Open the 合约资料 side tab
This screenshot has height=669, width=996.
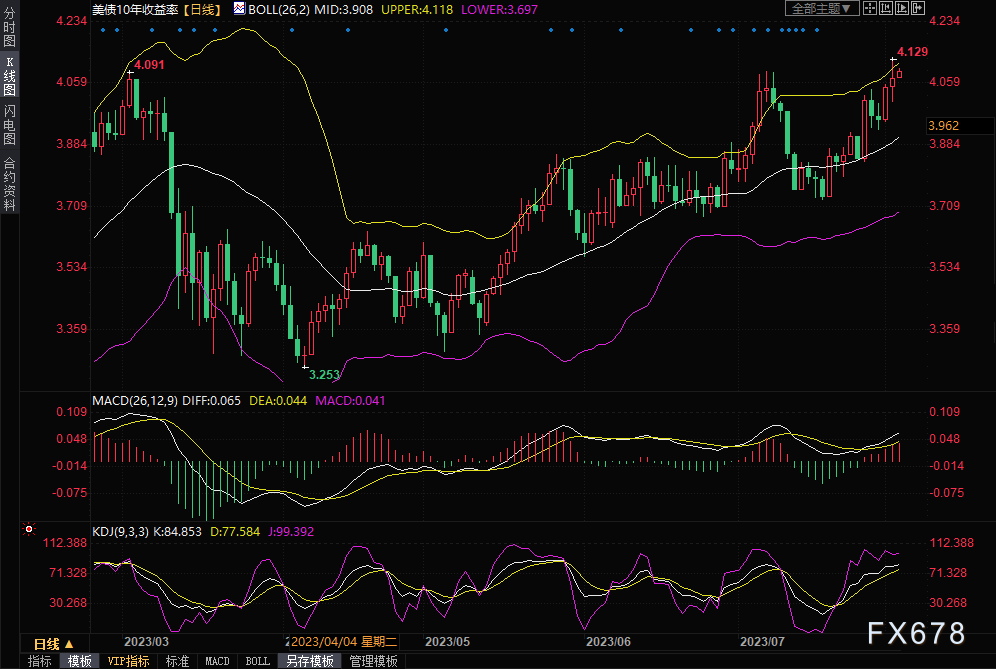[x=9, y=185]
